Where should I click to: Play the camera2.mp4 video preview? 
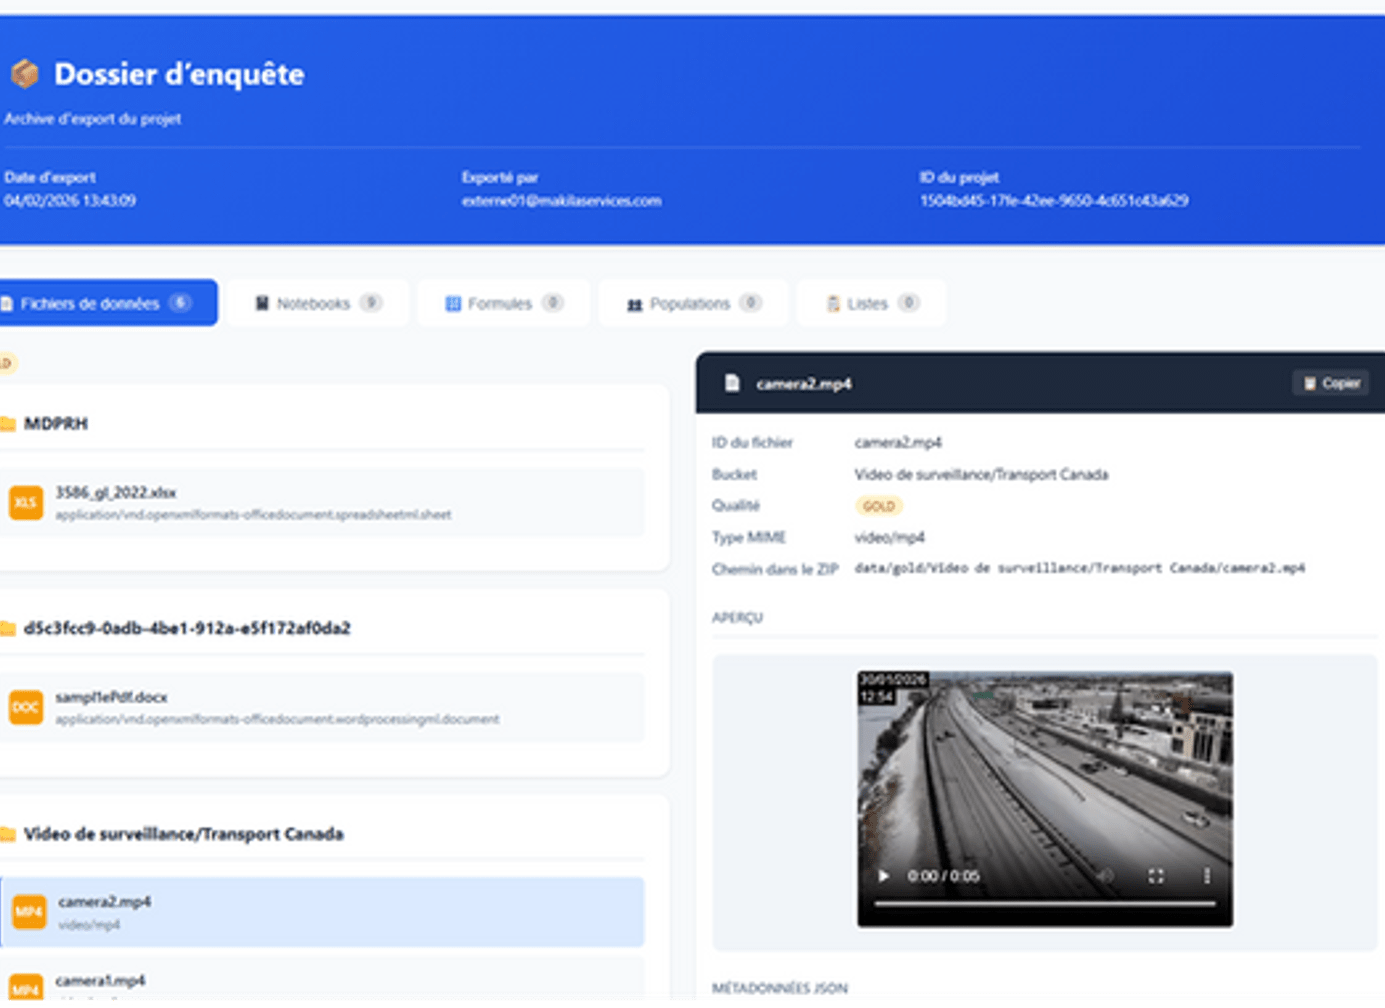tap(883, 876)
